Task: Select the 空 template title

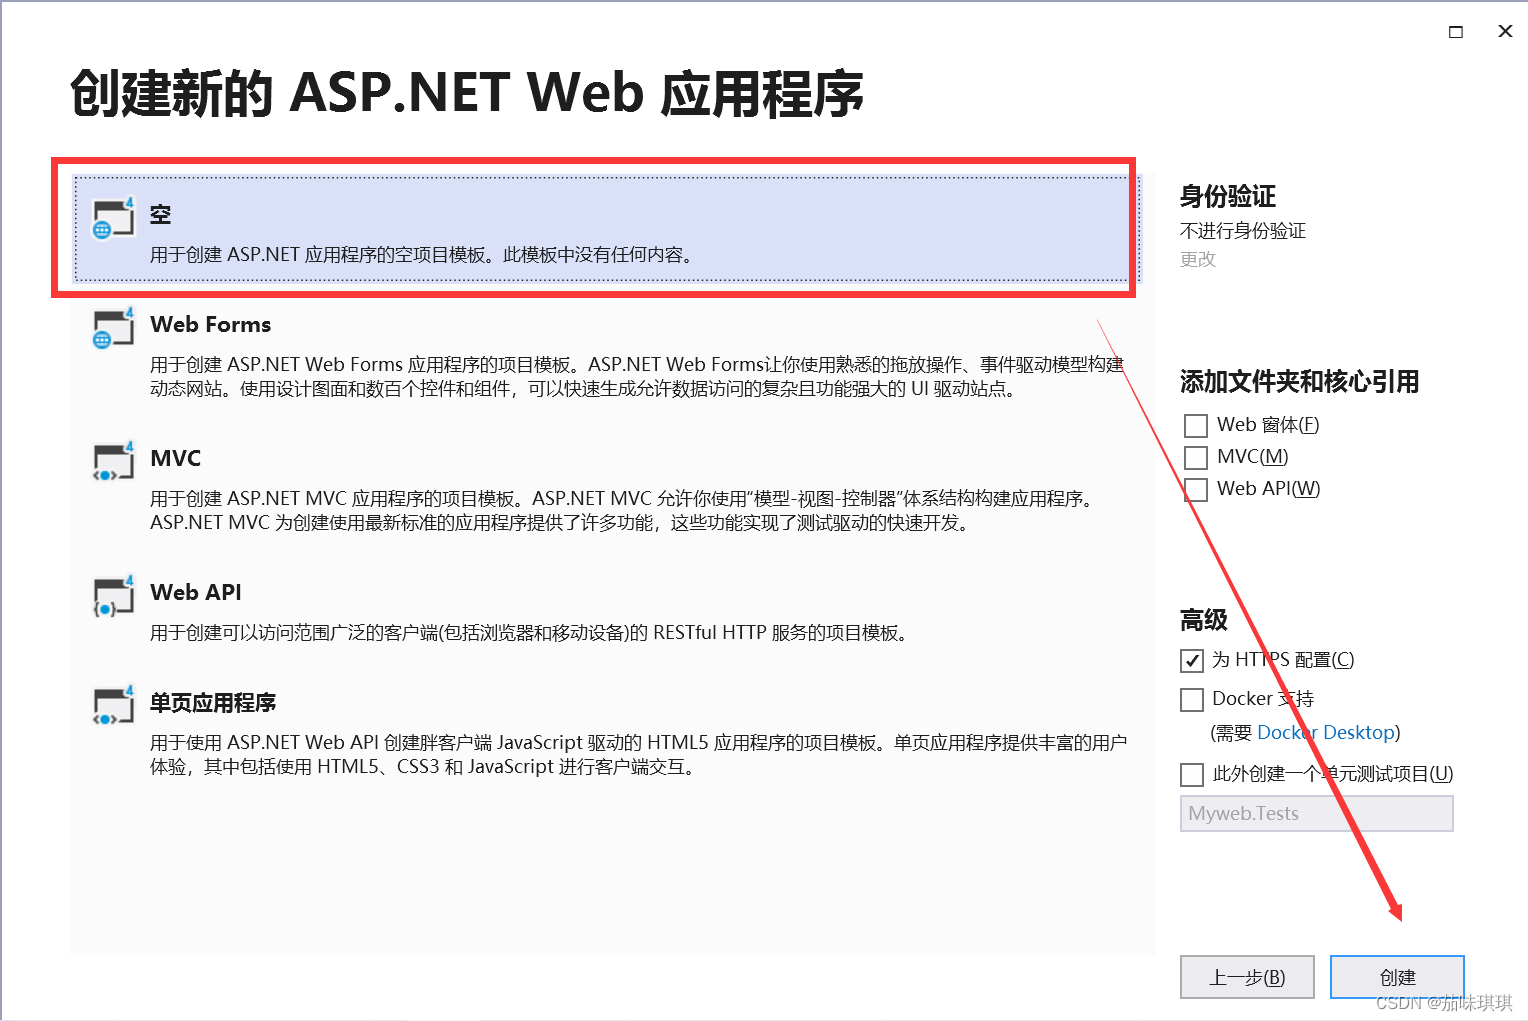Action: [x=160, y=215]
